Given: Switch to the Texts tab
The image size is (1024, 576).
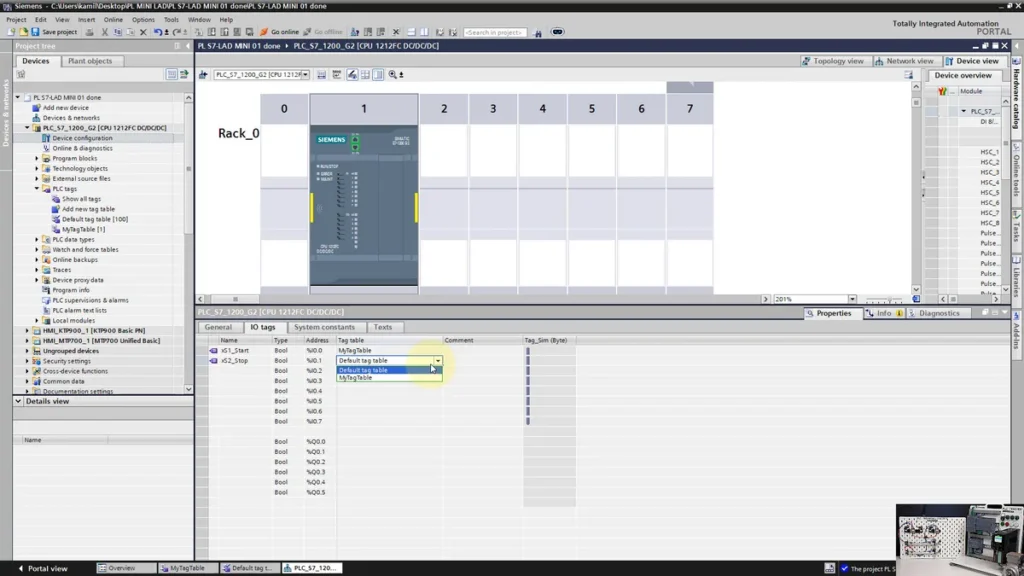Looking at the screenshot, I should [x=383, y=327].
